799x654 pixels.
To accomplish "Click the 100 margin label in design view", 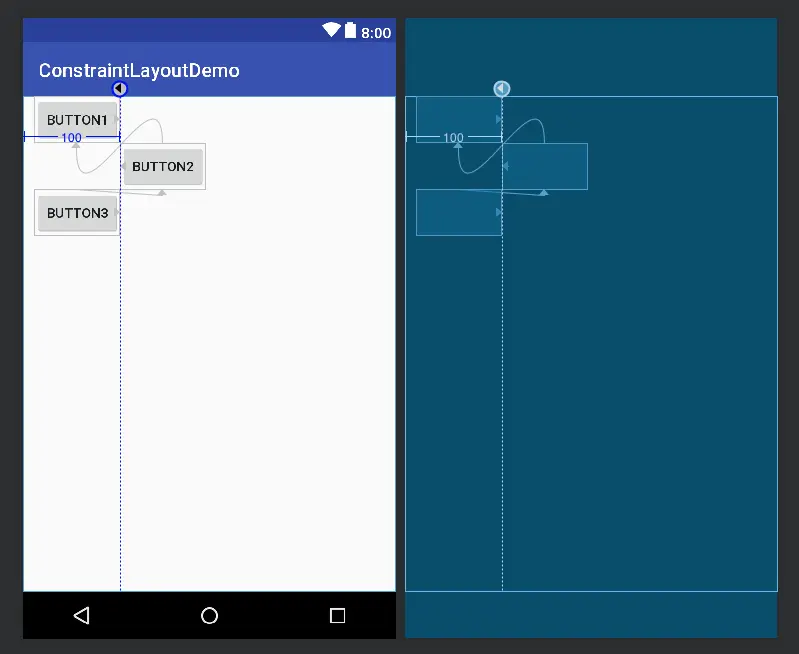I will click(71, 138).
